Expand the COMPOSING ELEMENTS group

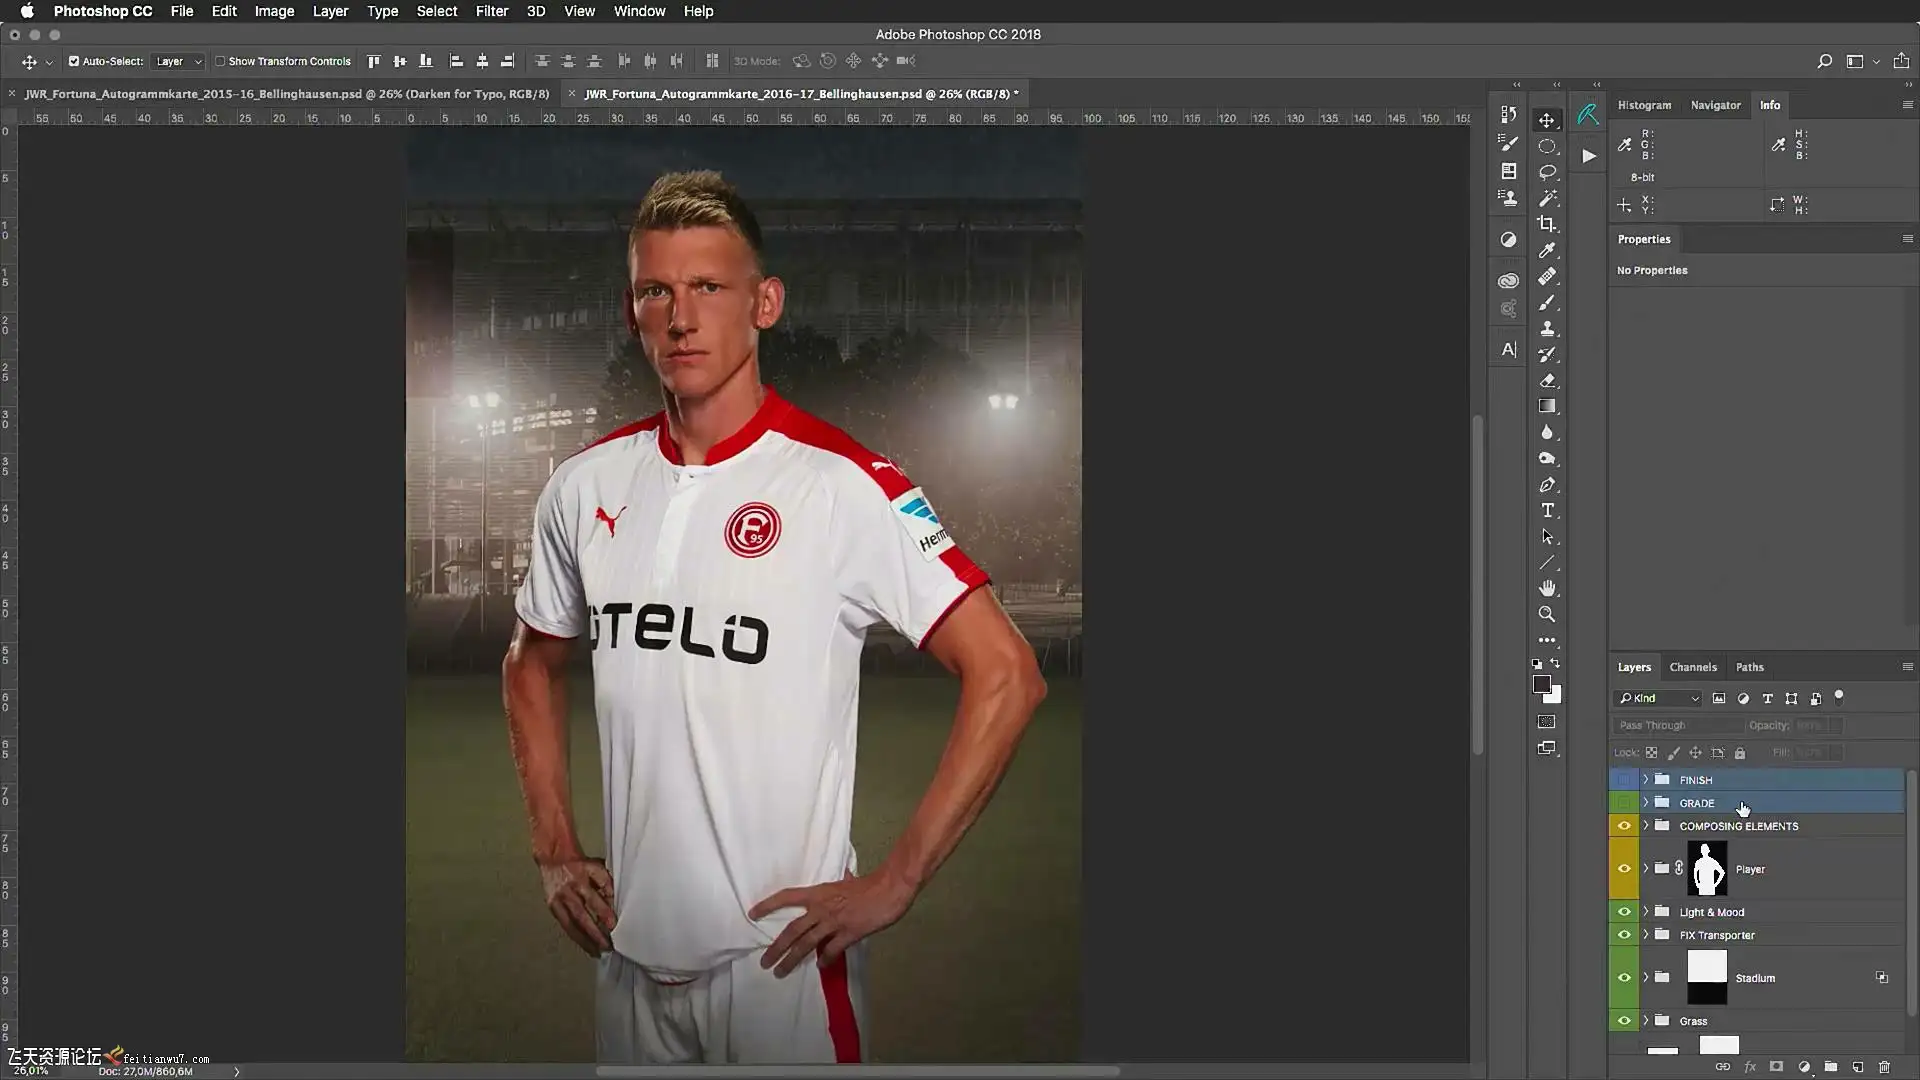pos(1645,826)
